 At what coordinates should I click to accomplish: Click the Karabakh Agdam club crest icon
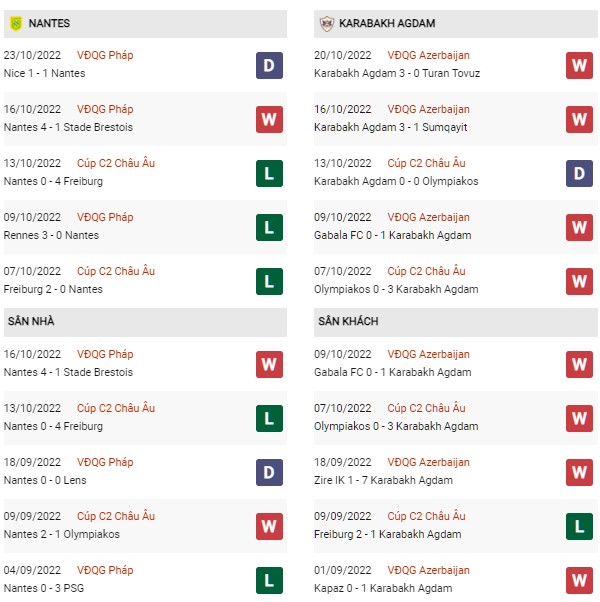click(326, 23)
